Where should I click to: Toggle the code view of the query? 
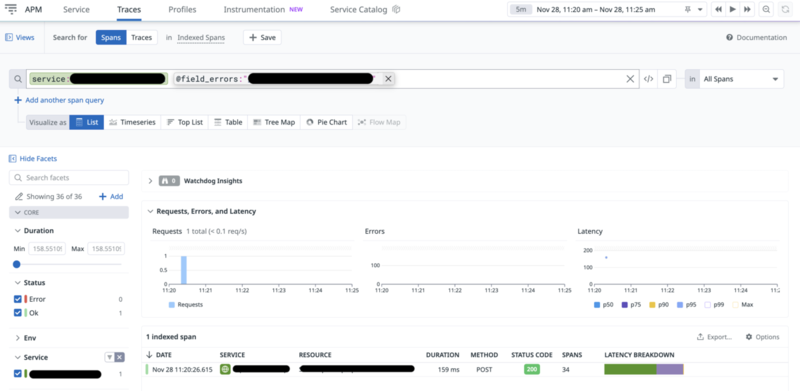coord(648,79)
